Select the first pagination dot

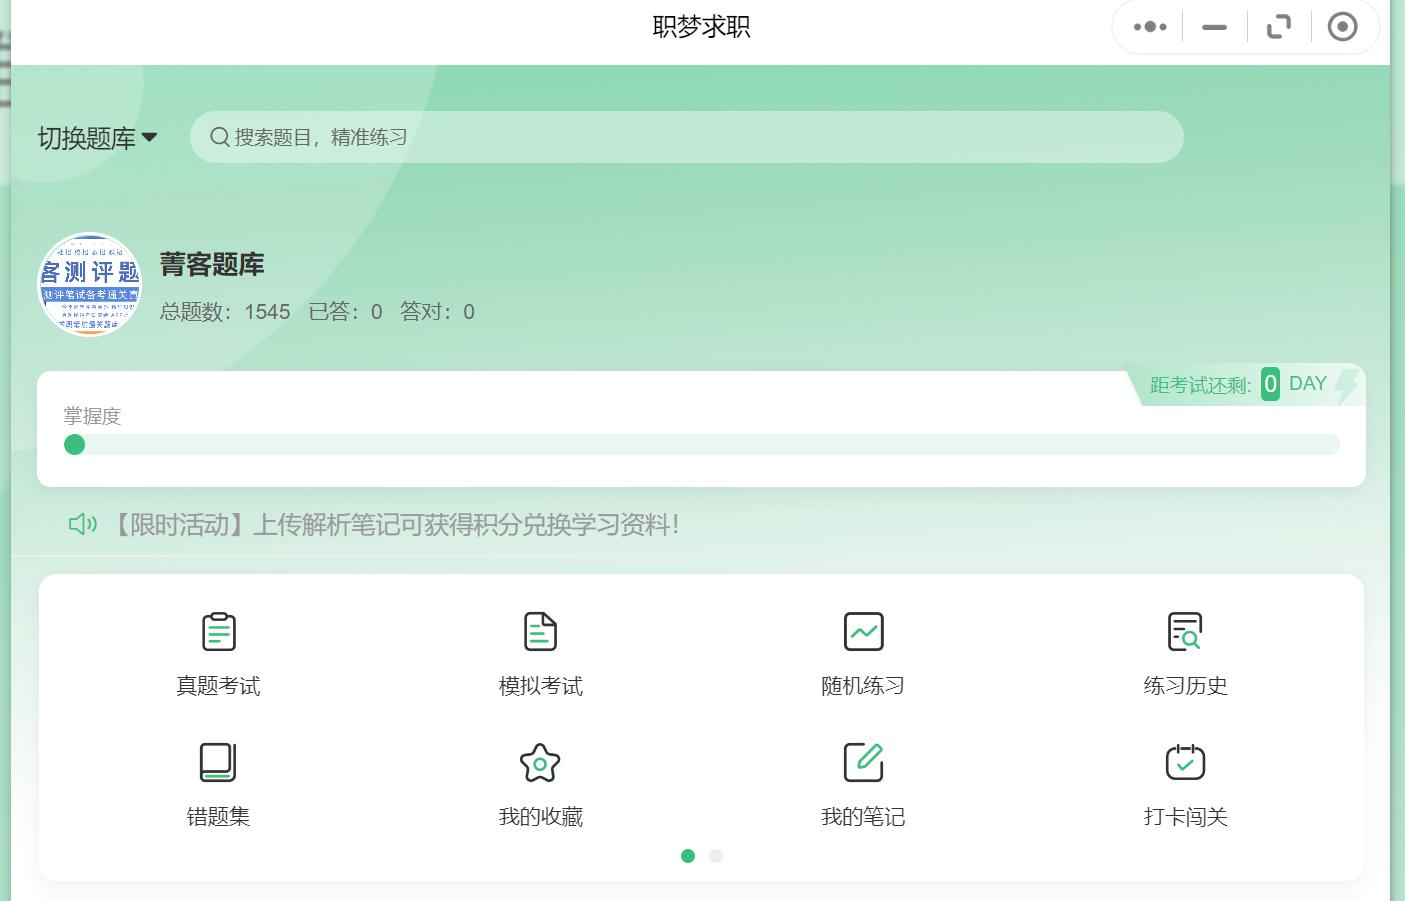coord(688,856)
